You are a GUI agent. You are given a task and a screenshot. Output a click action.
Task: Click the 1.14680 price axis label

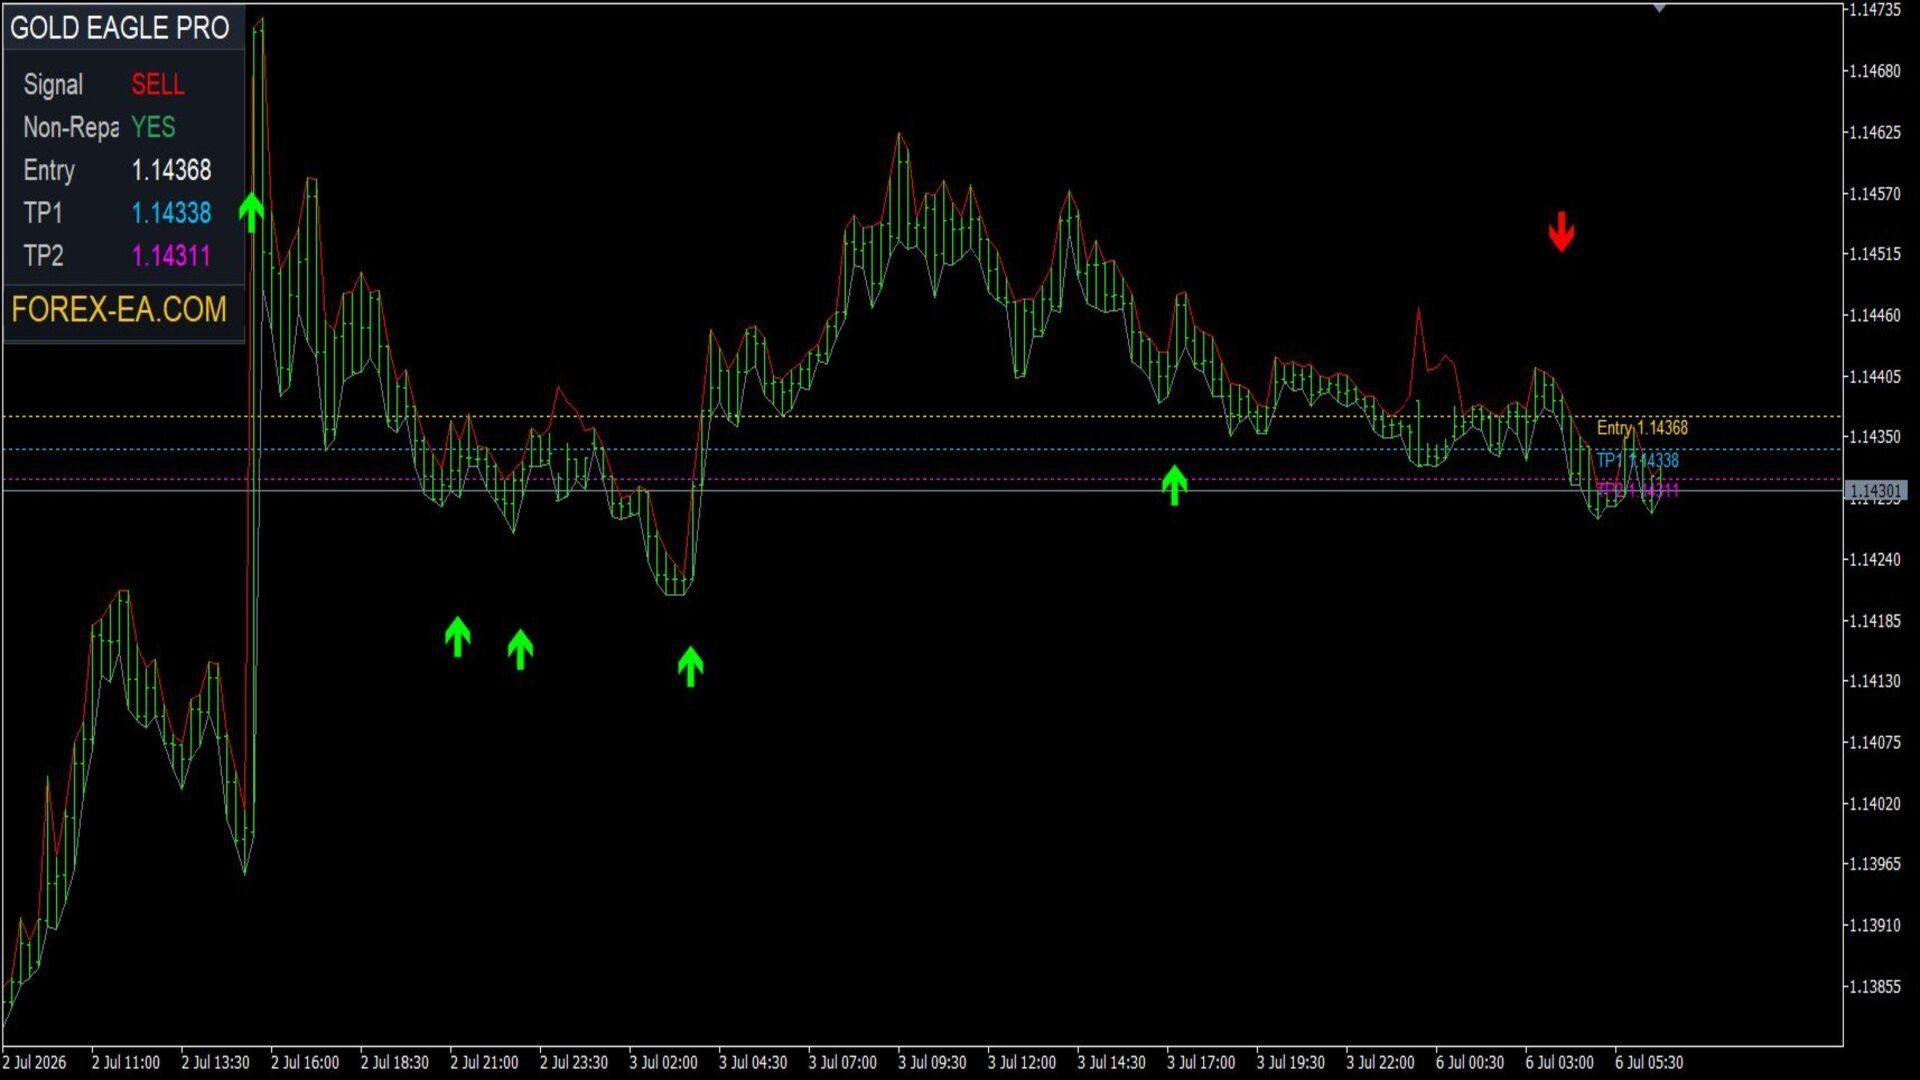(x=1873, y=71)
